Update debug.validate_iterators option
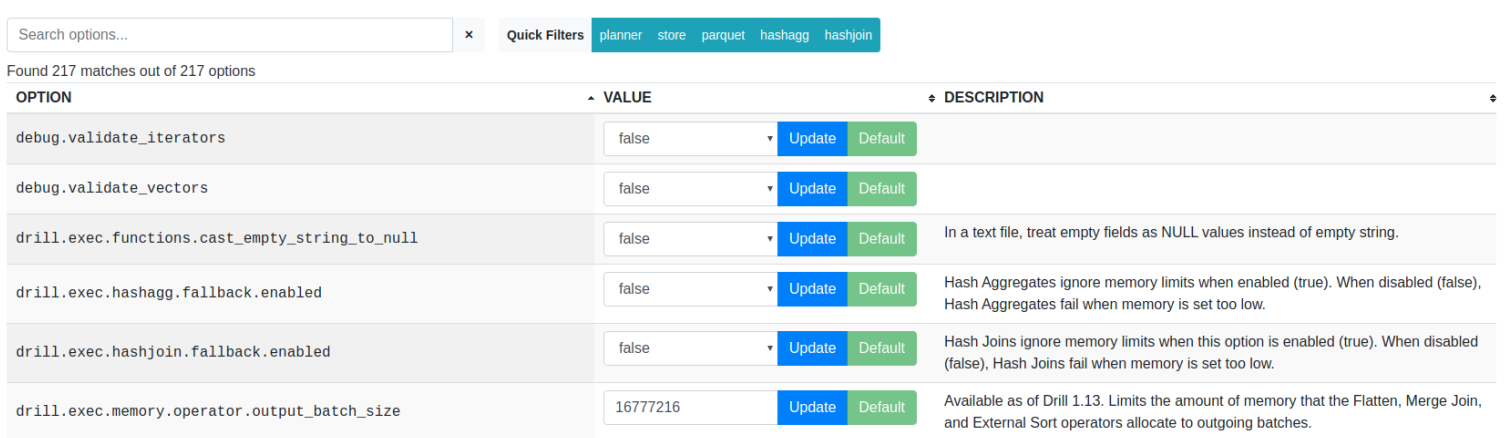 click(x=812, y=139)
